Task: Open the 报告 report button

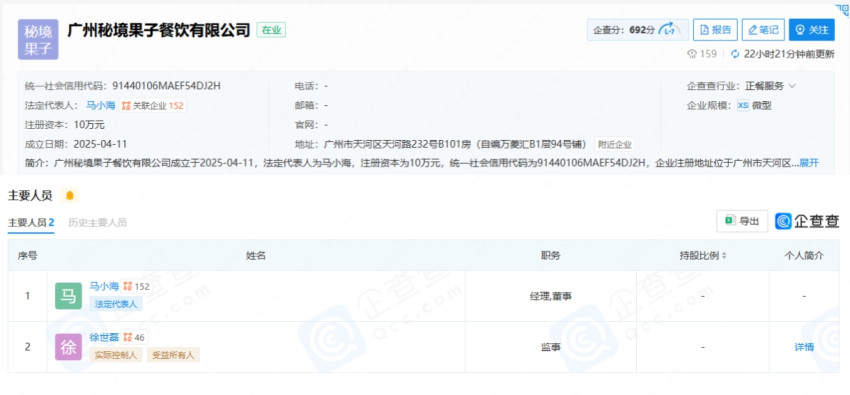Action: click(715, 30)
